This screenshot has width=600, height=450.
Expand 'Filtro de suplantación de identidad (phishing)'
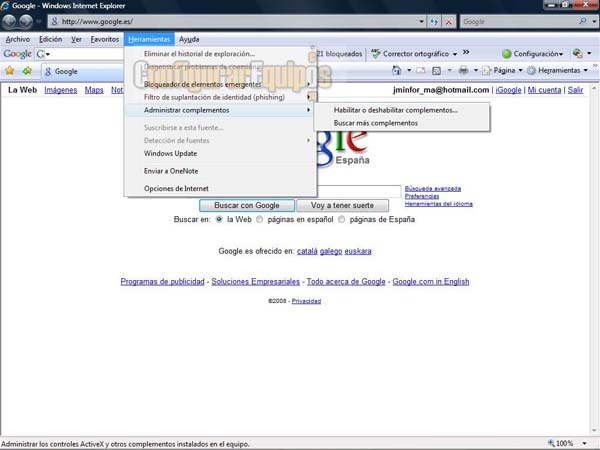(220, 97)
